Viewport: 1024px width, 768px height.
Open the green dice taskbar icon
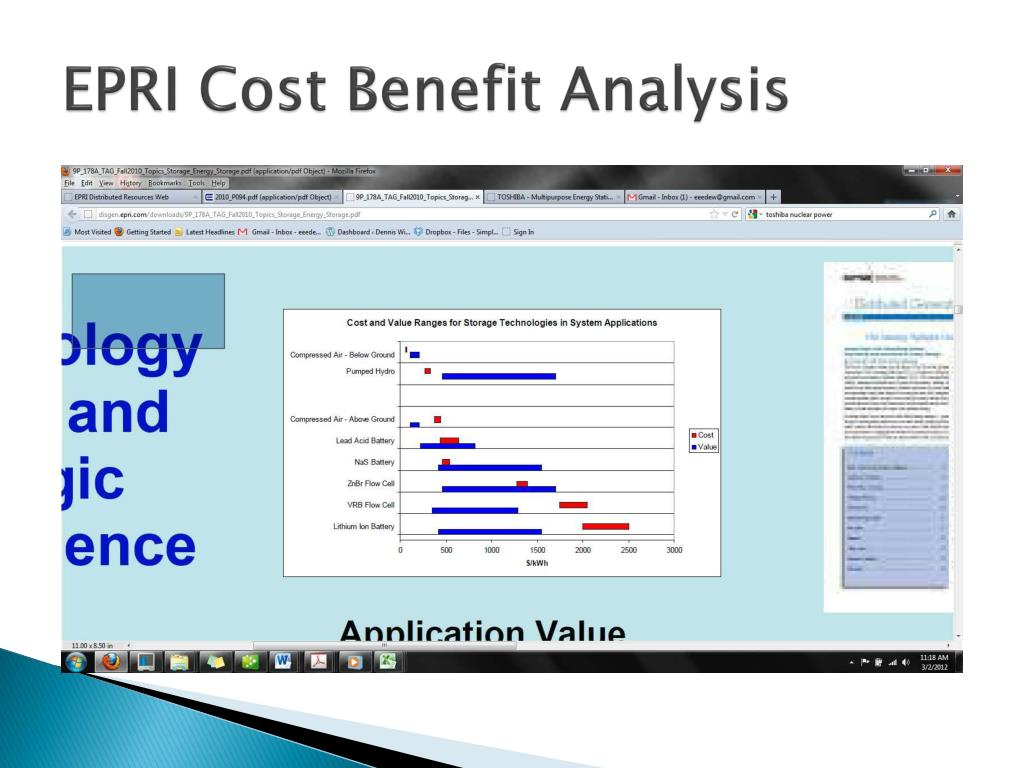250,662
